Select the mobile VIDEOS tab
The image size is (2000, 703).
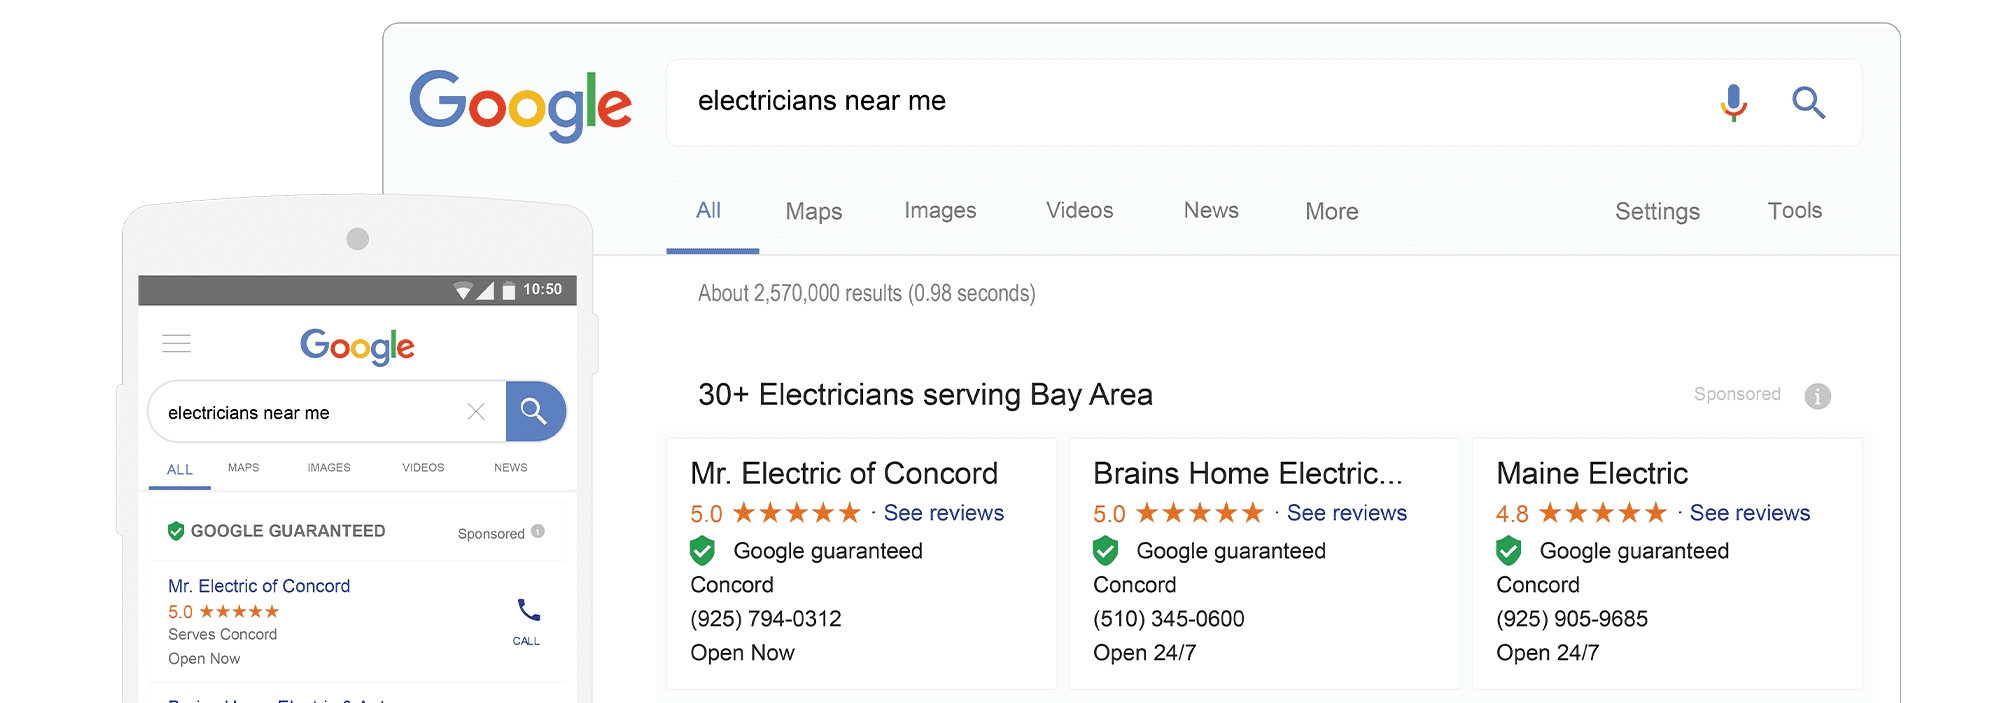(423, 468)
